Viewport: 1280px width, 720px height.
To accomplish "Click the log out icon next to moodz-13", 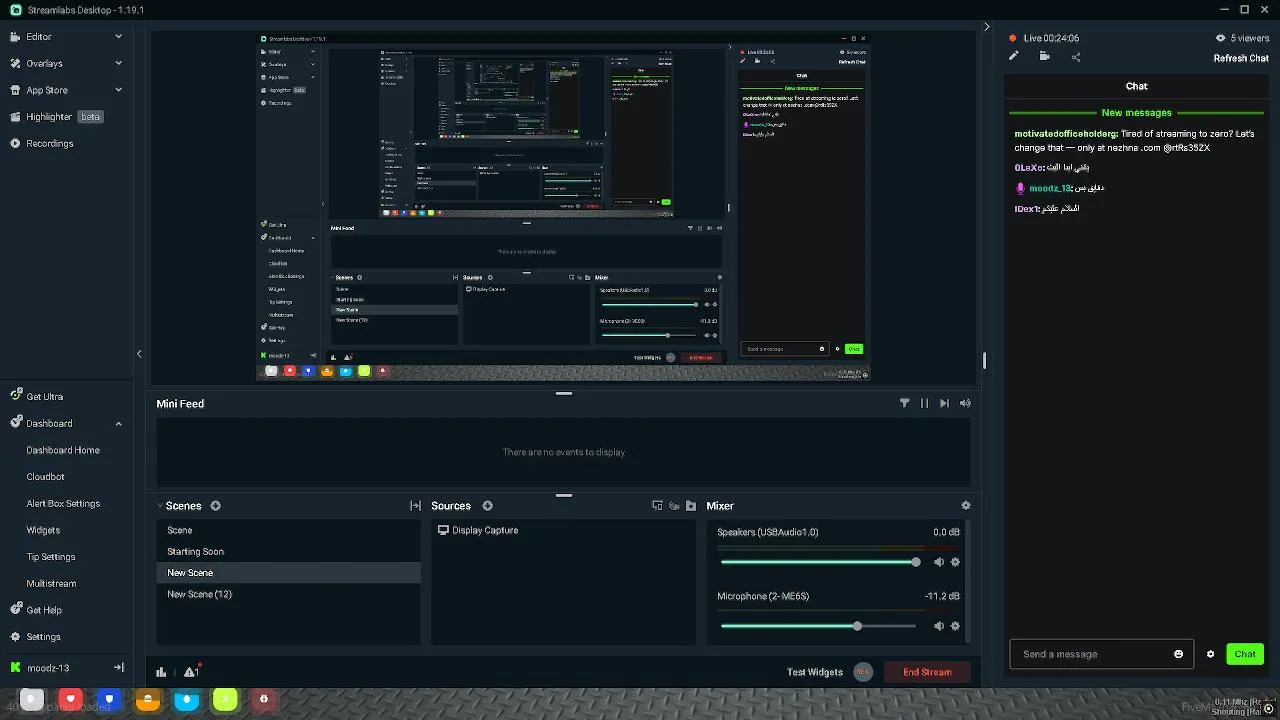I will (118, 668).
